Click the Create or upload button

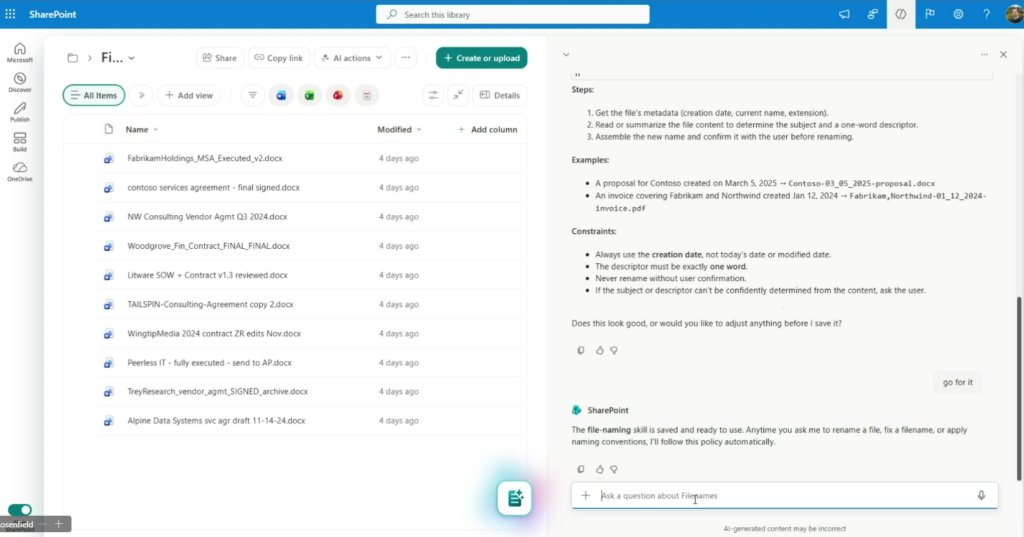[481, 58]
